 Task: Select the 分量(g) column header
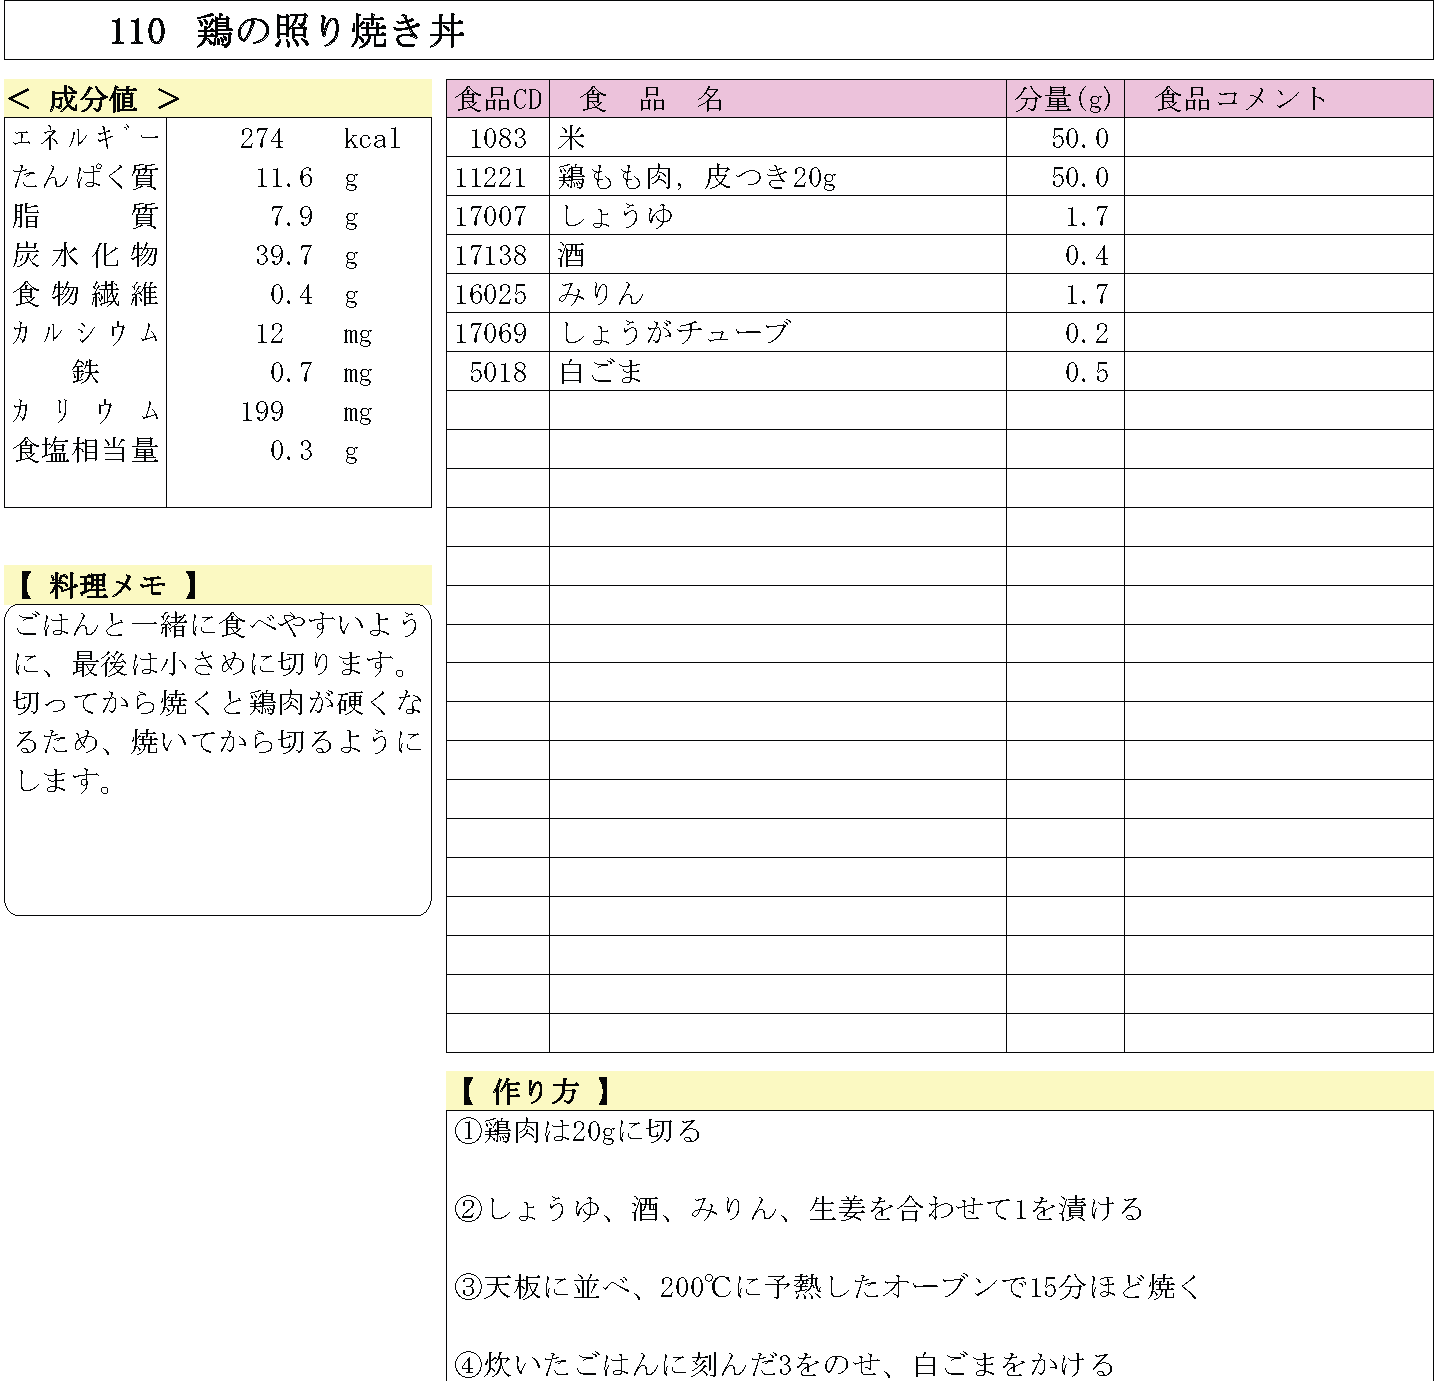pos(1064,99)
